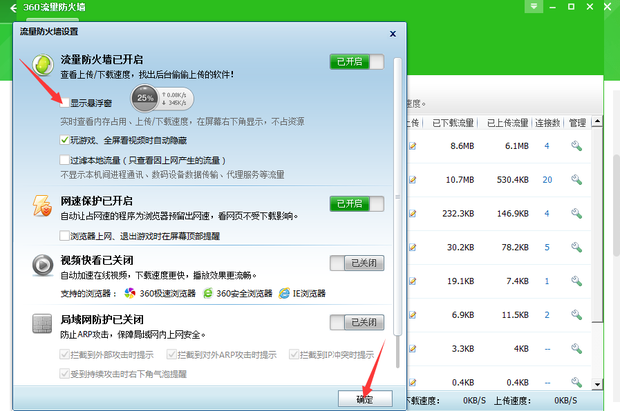
Task: Toggle the 流量防火墙 已开启 switch
Action: pos(357,62)
